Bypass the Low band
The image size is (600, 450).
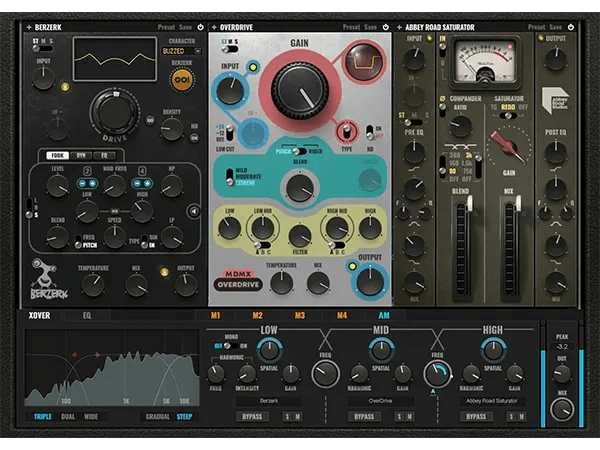point(252,417)
